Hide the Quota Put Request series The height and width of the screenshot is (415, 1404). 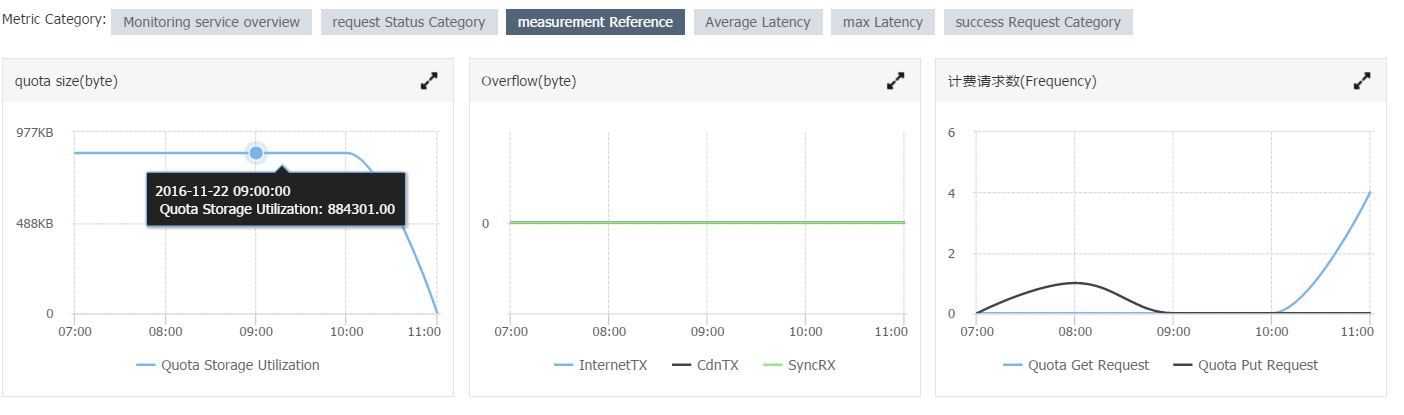tap(1245, 365)
